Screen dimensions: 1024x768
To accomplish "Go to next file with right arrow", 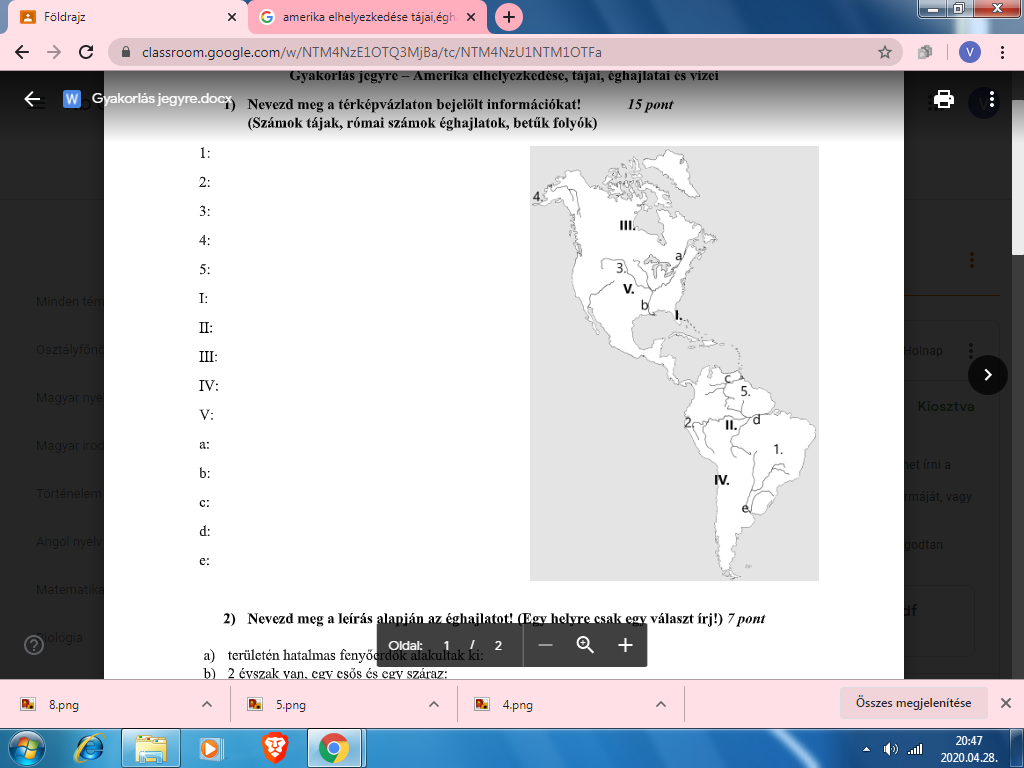I will coord(988,374).
